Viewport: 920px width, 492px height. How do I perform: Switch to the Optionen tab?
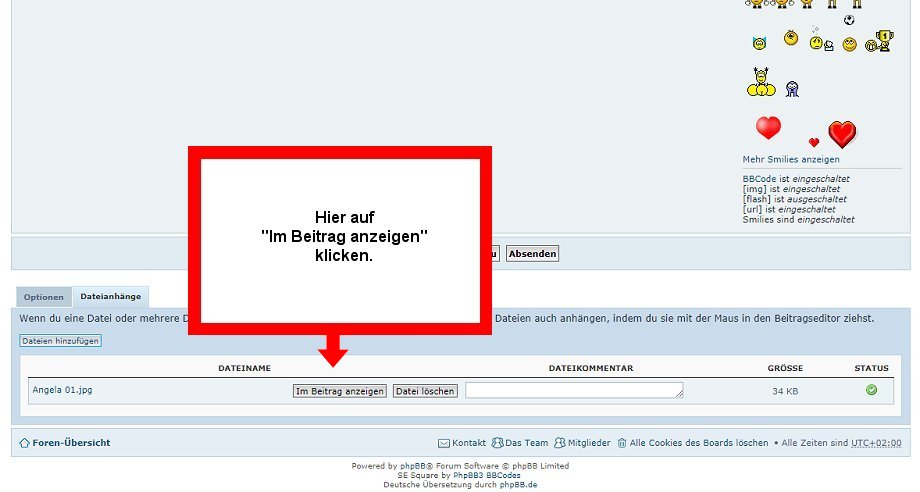pyautogui.click(x=44, y=297)
